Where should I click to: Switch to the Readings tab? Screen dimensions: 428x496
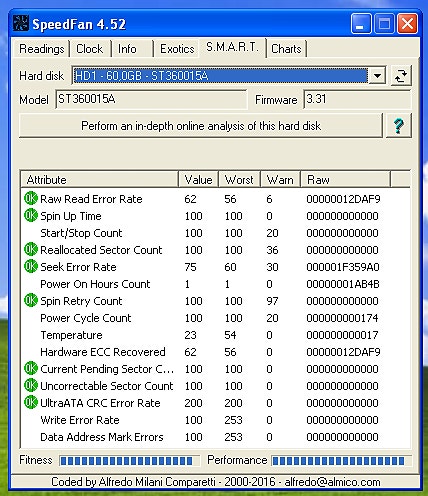click(x=41, y=49)
